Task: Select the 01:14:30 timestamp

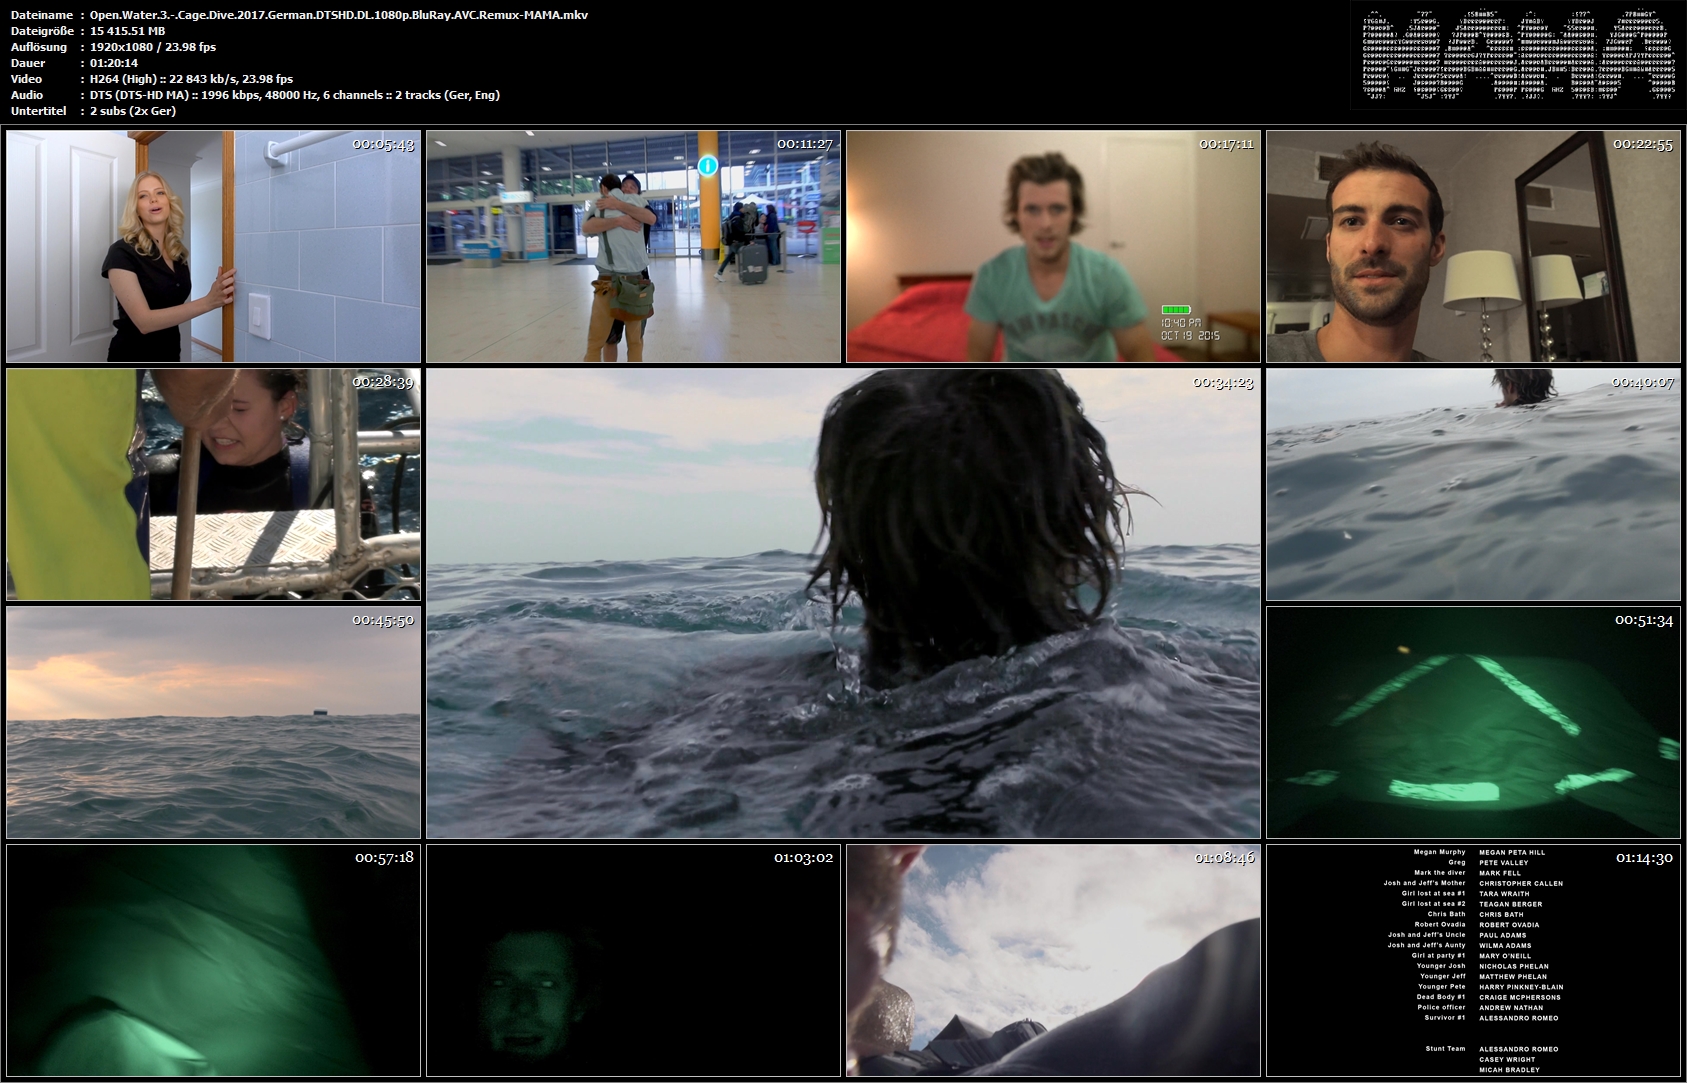Action: (x=1644, y=858)
